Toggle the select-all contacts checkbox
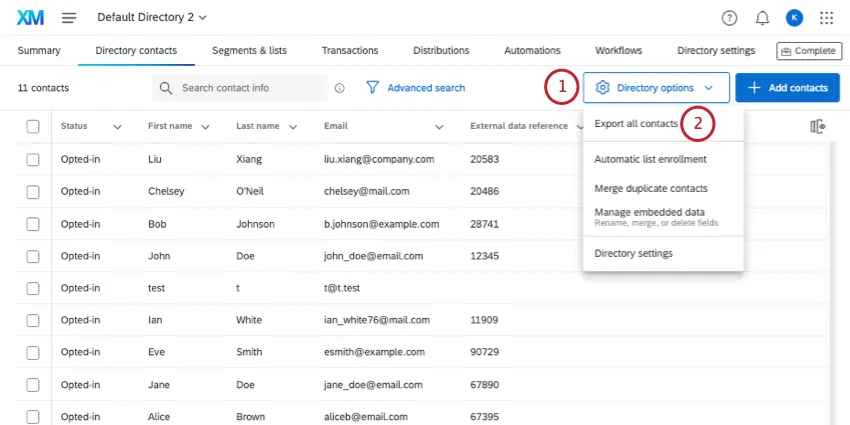The height and width of the screenshot is (425, 850). (33, 126)
